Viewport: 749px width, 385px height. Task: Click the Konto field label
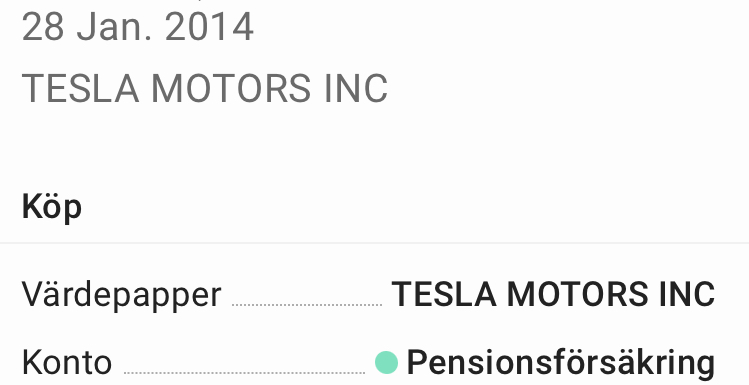67,363
